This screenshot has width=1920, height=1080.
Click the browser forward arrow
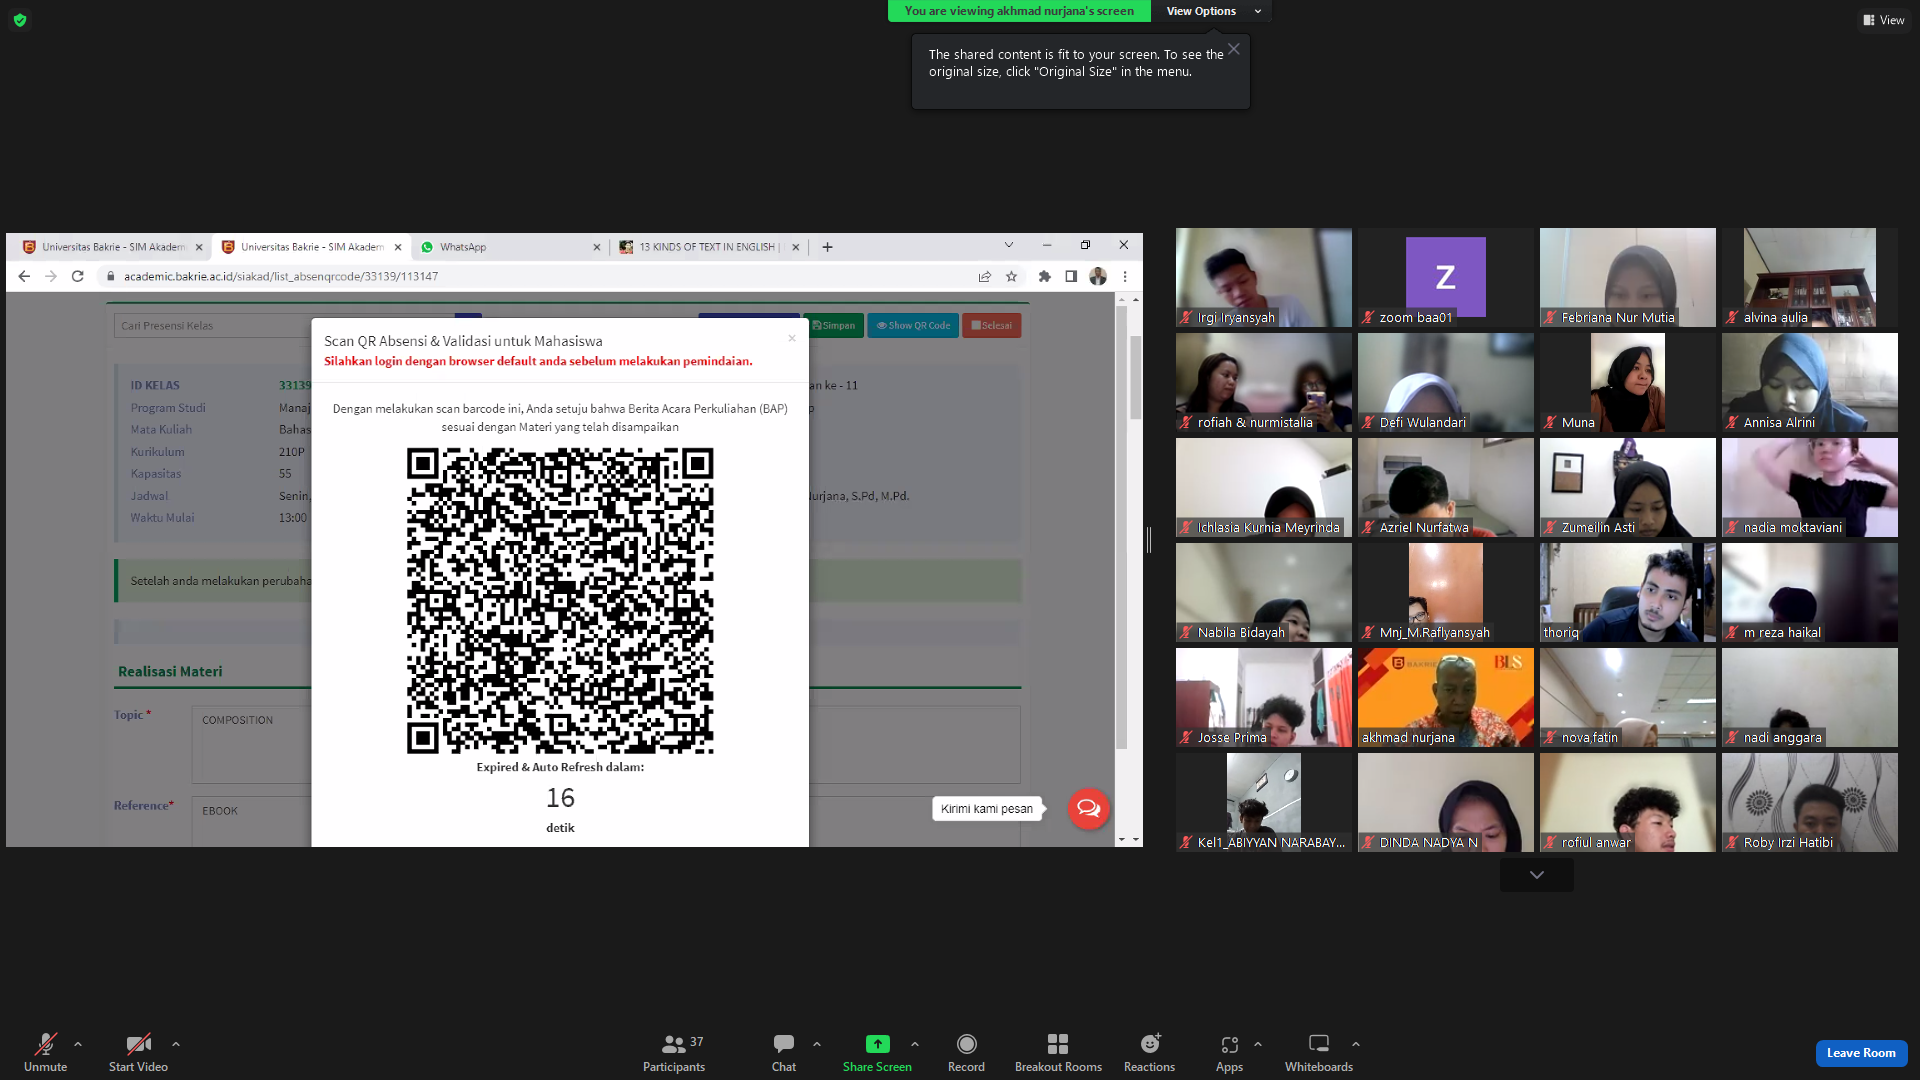point(51,276)
